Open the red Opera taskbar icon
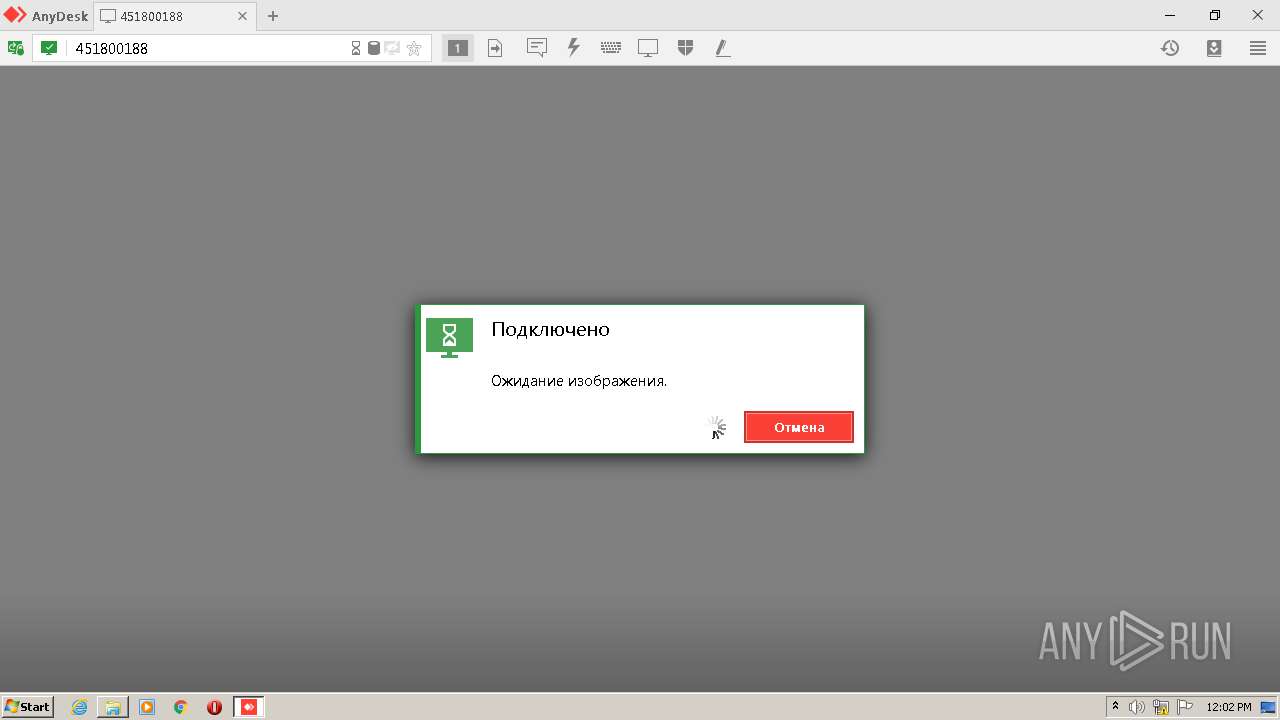The image size is (1280, 720). tap(214, 707)
